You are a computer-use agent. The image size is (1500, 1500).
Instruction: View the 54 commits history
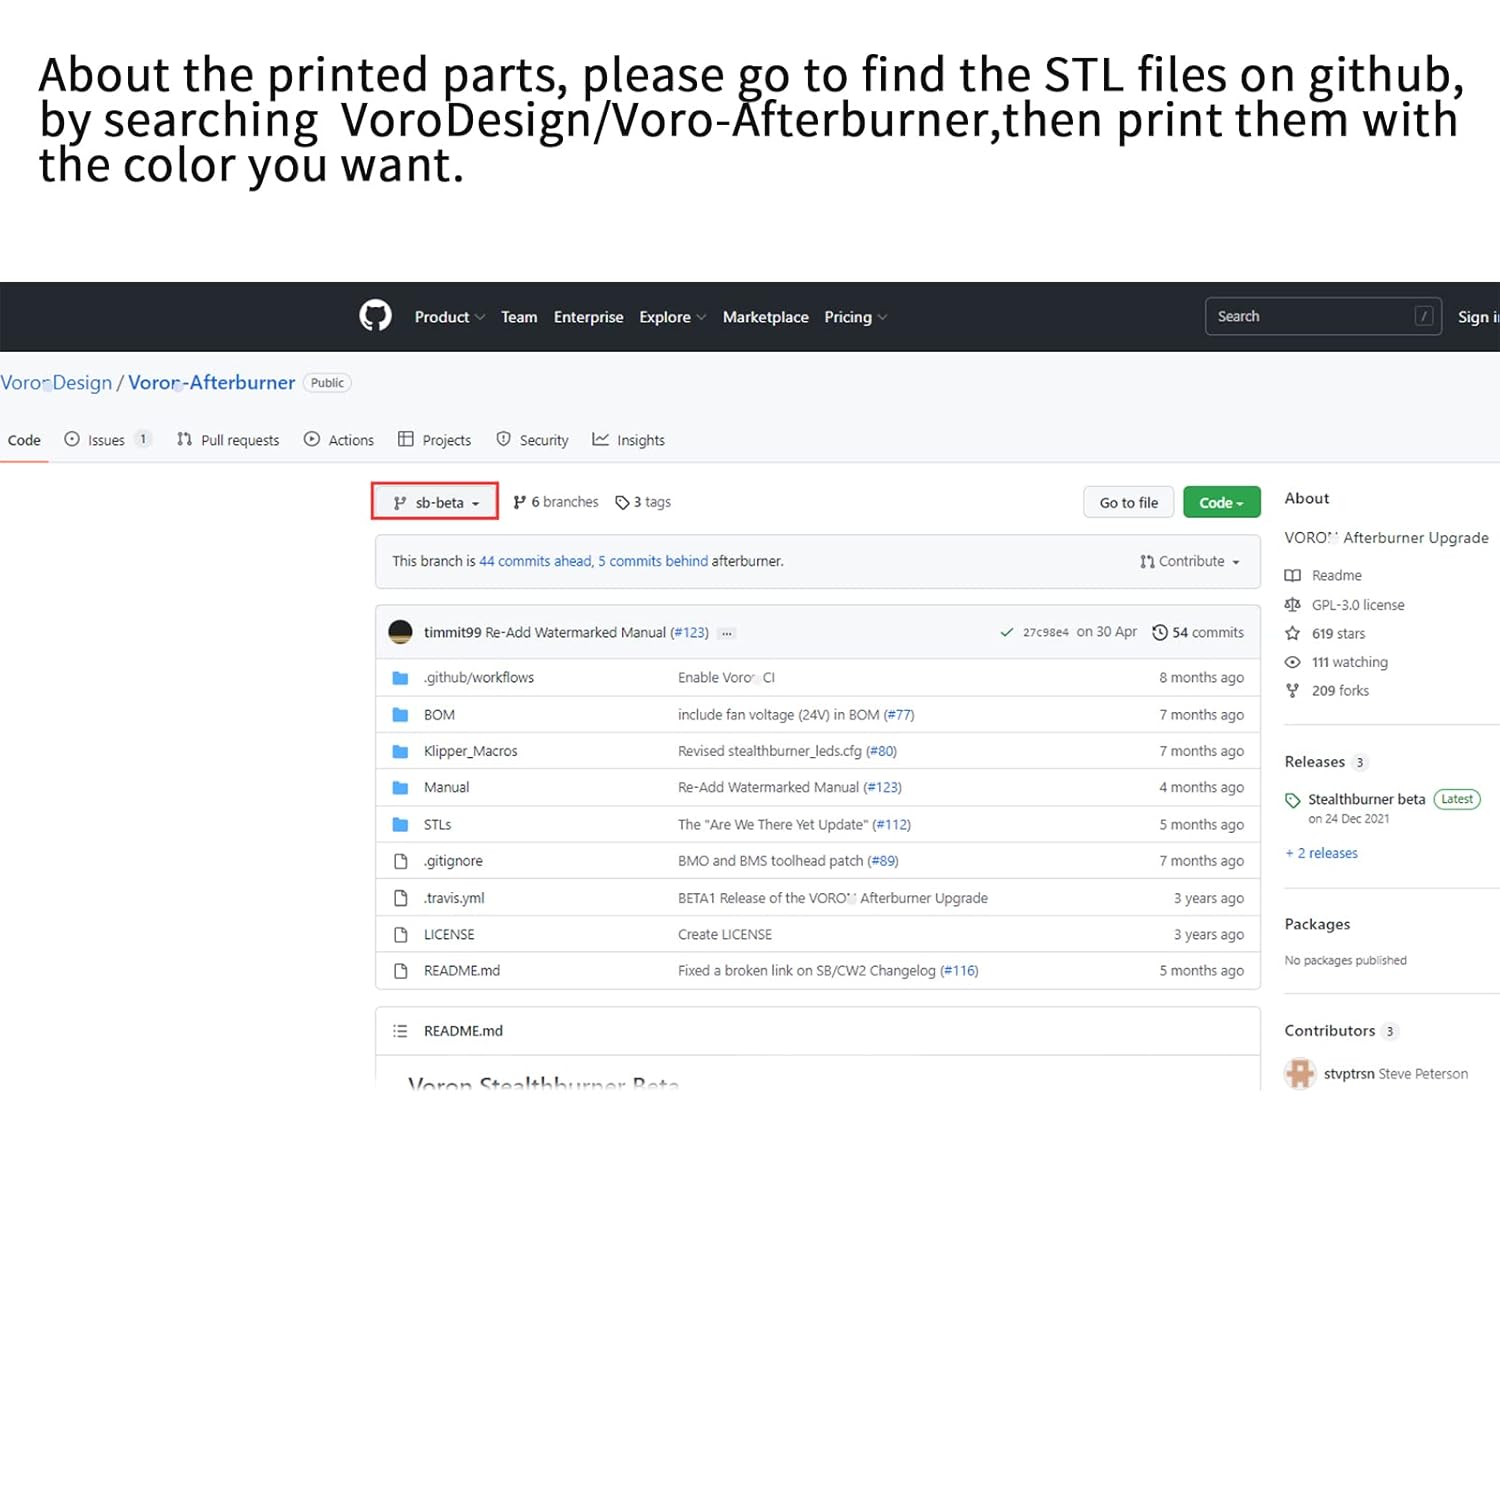click(x=1198, y=633)
